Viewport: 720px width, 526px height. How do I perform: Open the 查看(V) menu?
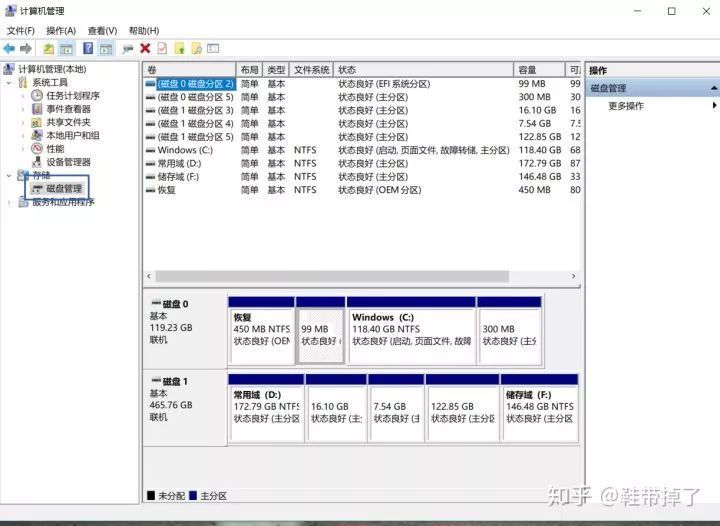tap(102, 31)
